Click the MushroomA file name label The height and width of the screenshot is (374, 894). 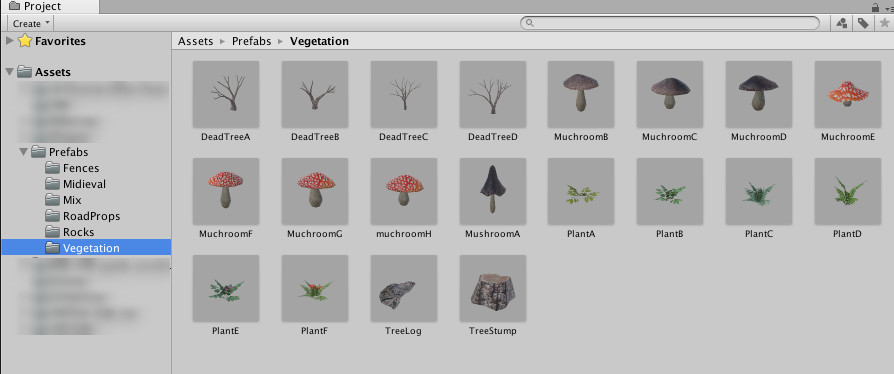click(x=493, y=234)
